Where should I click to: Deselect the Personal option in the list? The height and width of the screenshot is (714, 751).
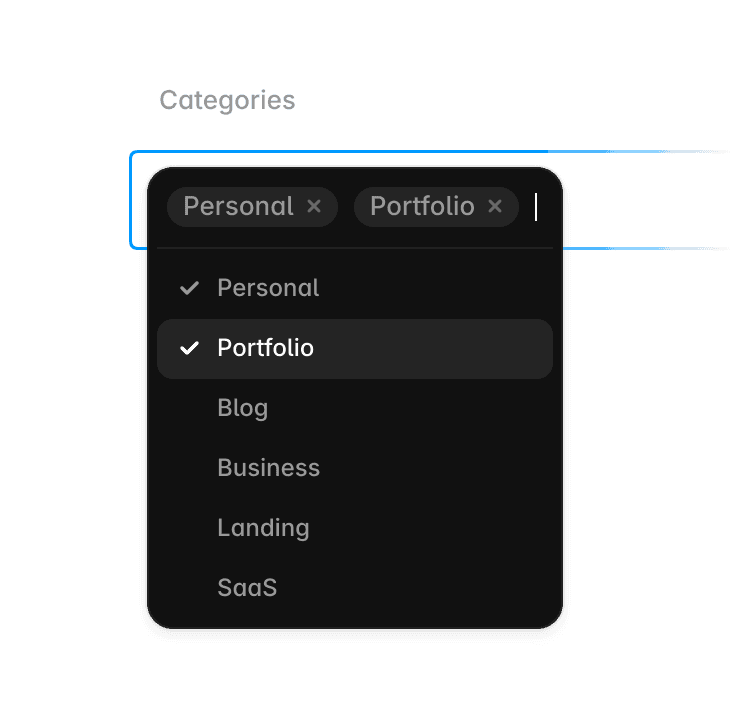(x=355, y=288)
